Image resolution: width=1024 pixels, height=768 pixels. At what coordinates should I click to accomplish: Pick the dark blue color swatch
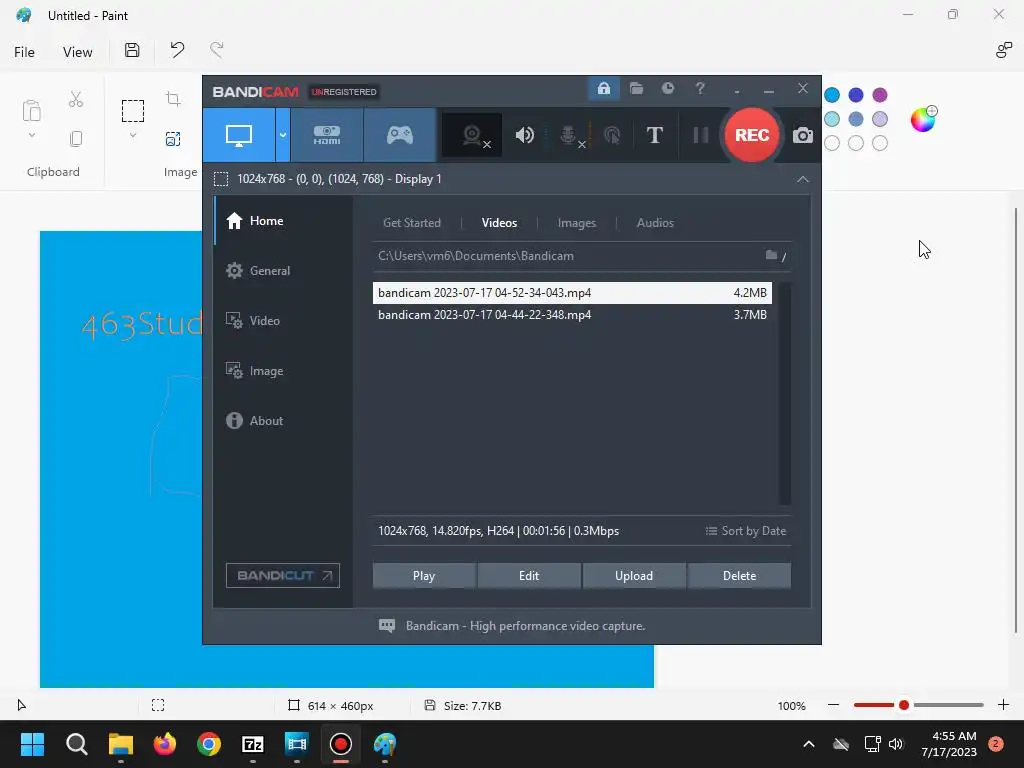(x=856, y=95)
